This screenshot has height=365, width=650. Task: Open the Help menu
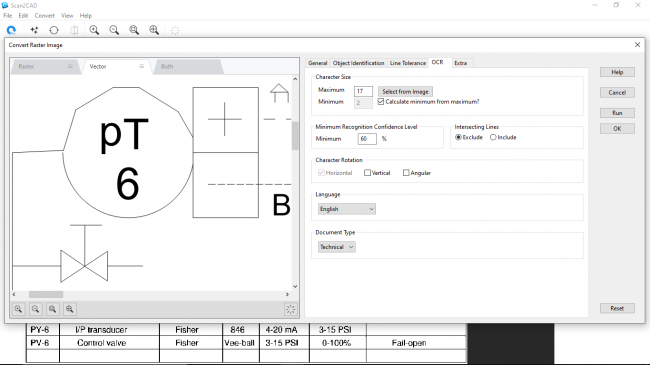pyautogui.click(x=86, y=15)
